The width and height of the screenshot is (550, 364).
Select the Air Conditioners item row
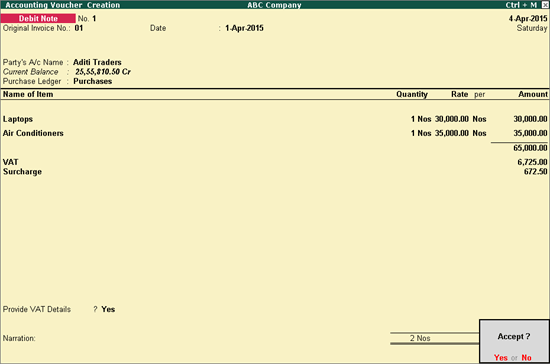(275, 133)
